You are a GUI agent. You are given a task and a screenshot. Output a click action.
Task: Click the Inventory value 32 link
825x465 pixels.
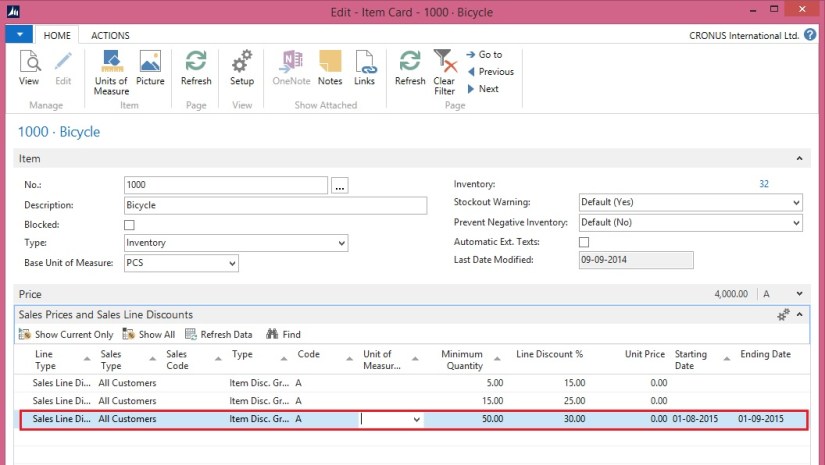tap(764, 184)
